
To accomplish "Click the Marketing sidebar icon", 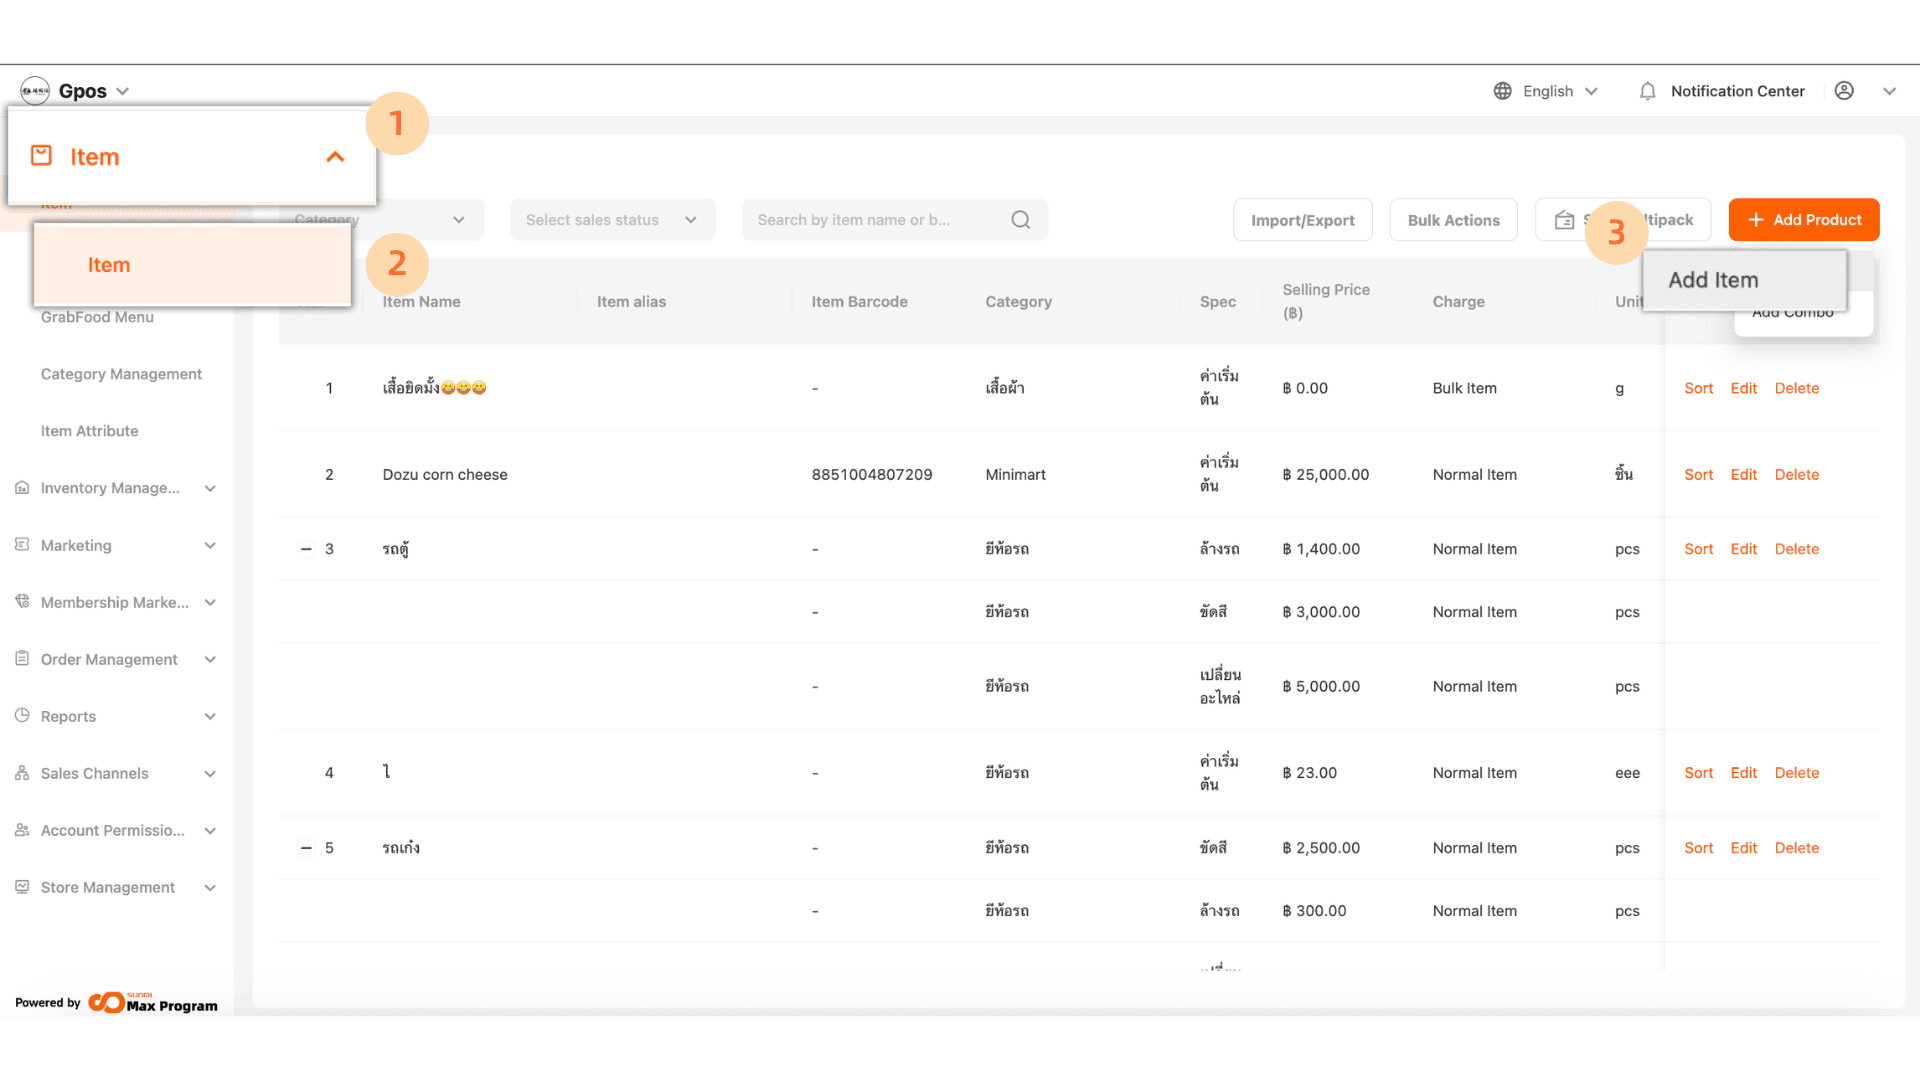I will click(x=22, y=545).
